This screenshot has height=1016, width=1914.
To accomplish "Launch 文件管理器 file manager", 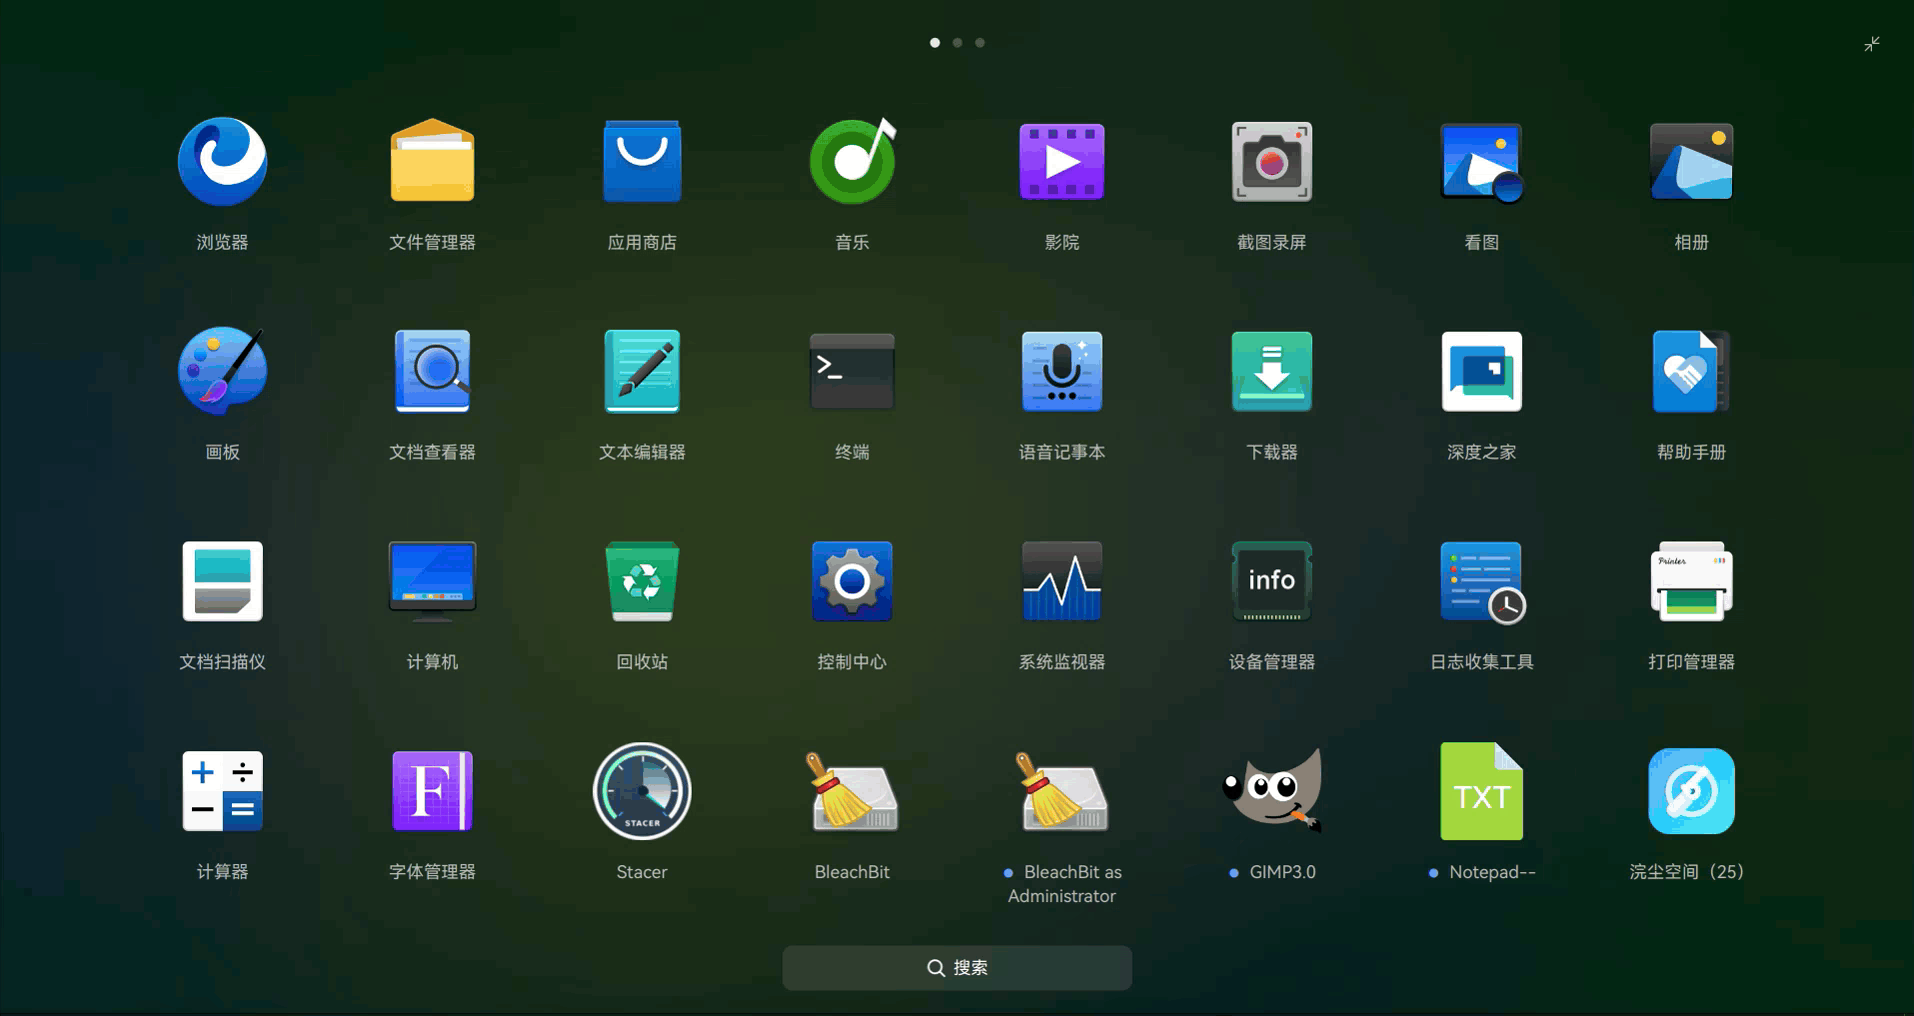I will (432, 161).
